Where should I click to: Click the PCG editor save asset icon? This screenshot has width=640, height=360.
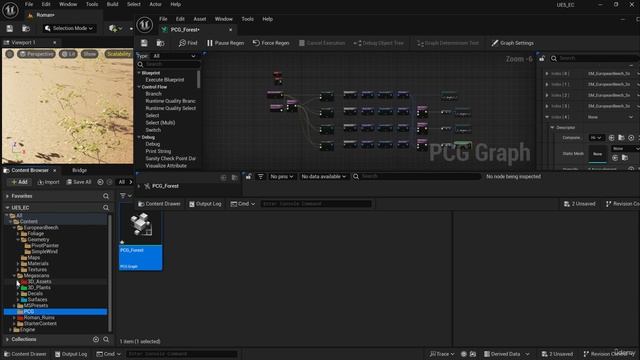(x=144, y=43)
